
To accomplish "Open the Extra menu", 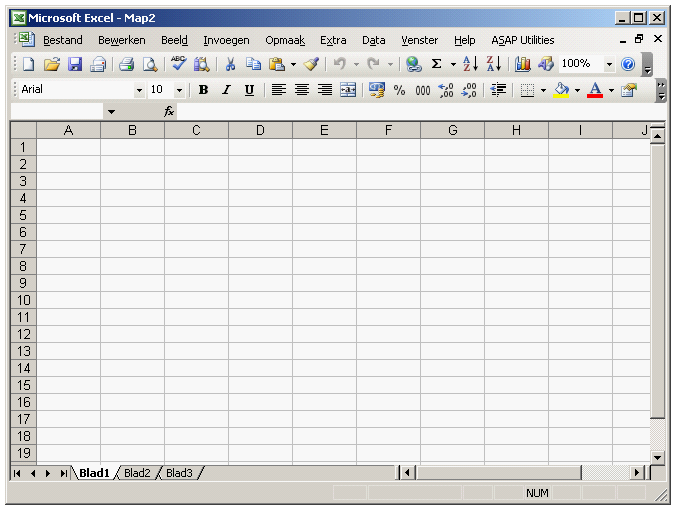I will click(x=333, y=40).
